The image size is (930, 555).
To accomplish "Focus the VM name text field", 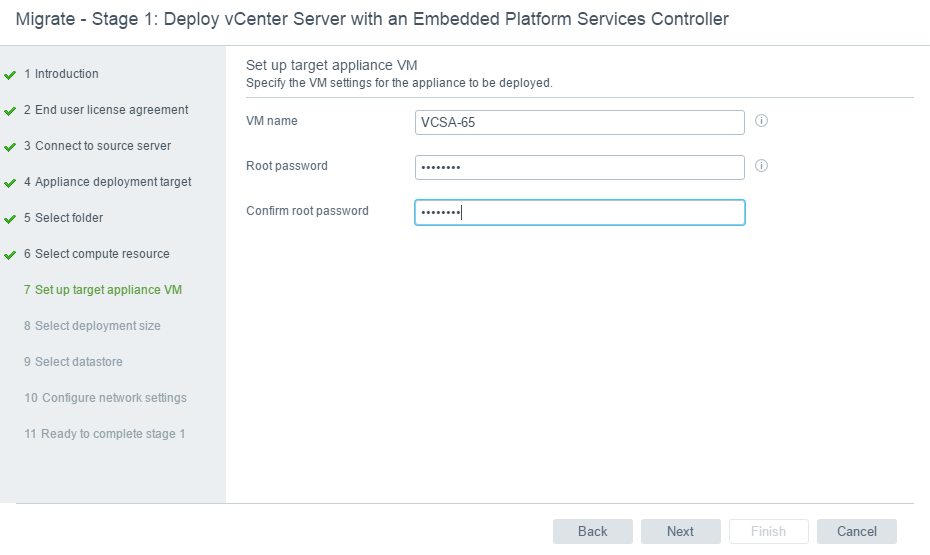I will tap(579, 122).
